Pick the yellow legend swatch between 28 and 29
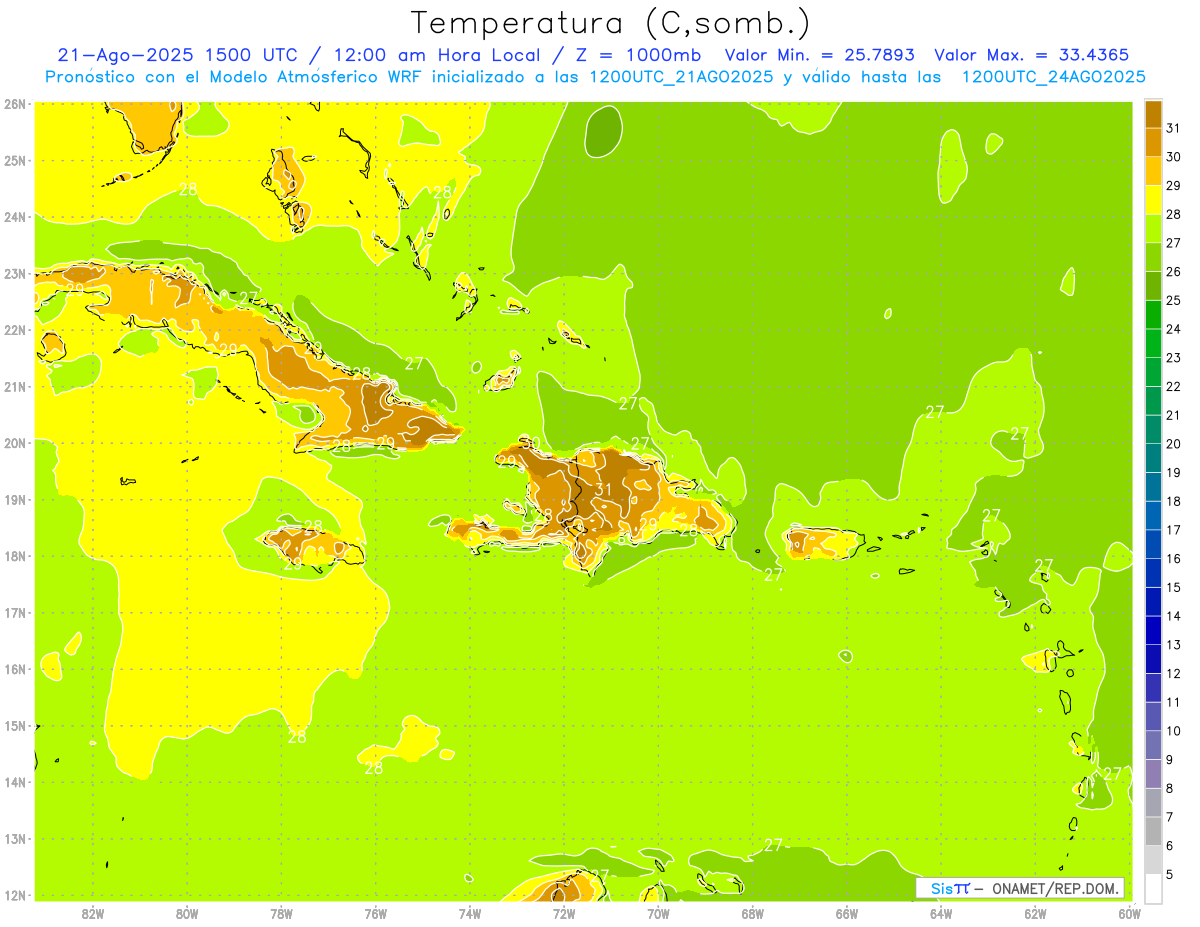 click(x=1153, y=200)
